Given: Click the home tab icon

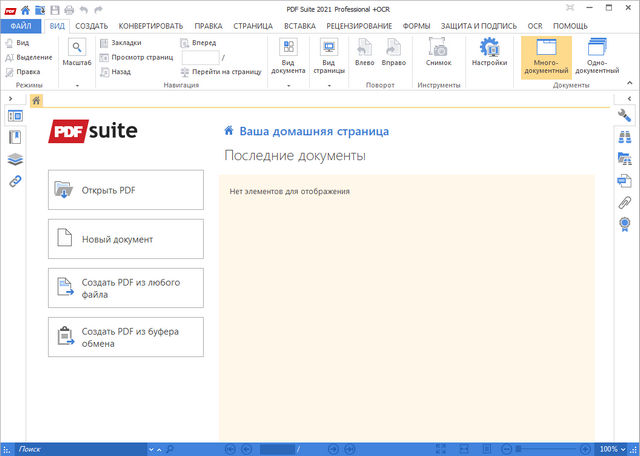Looking at the screenshot, I should pos(37,100).
